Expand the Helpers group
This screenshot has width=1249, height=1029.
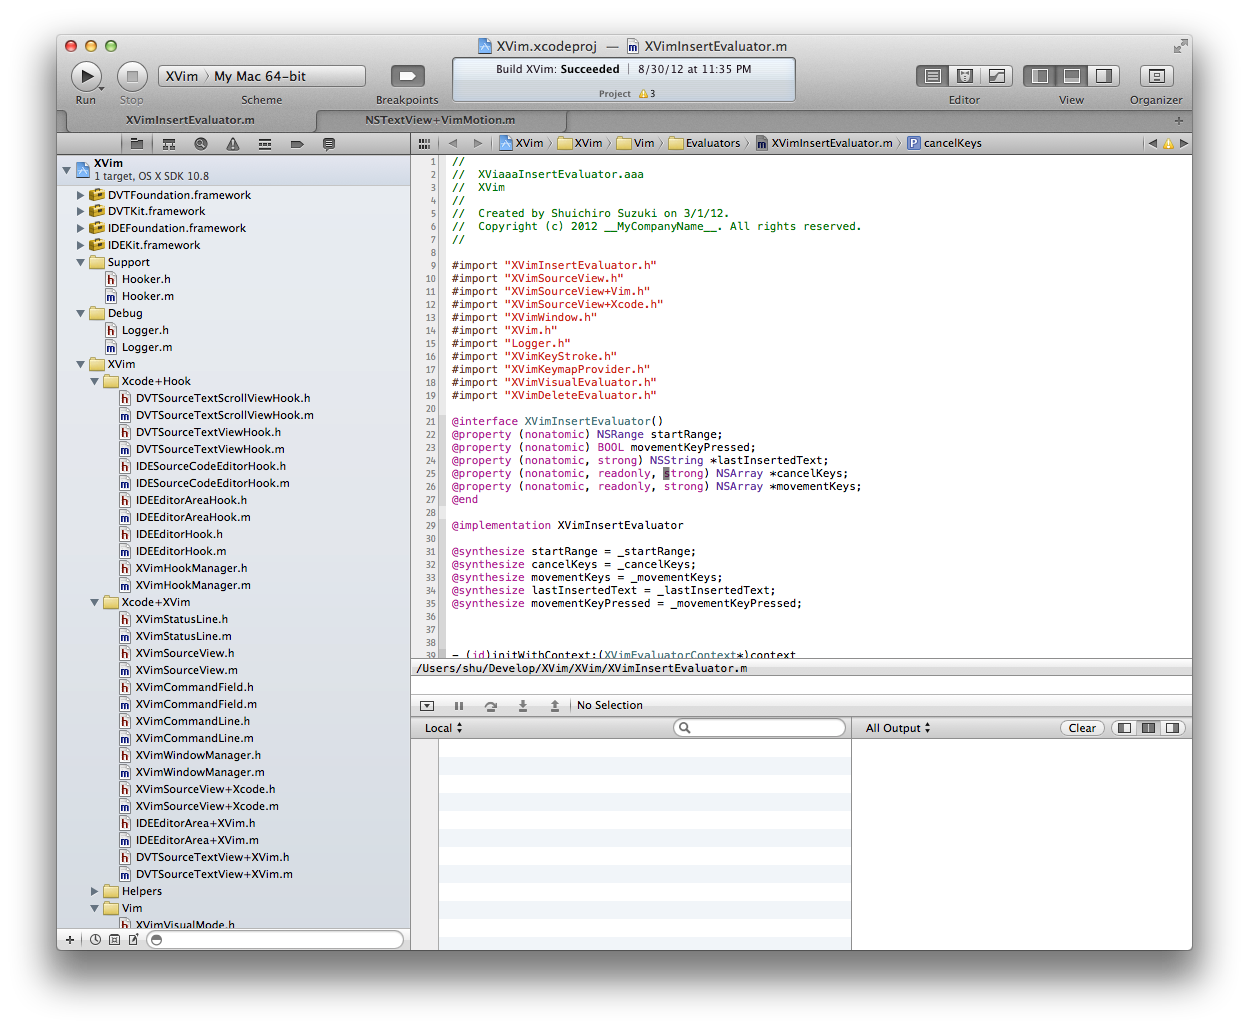pyautogui.click(x=95, y=891)
